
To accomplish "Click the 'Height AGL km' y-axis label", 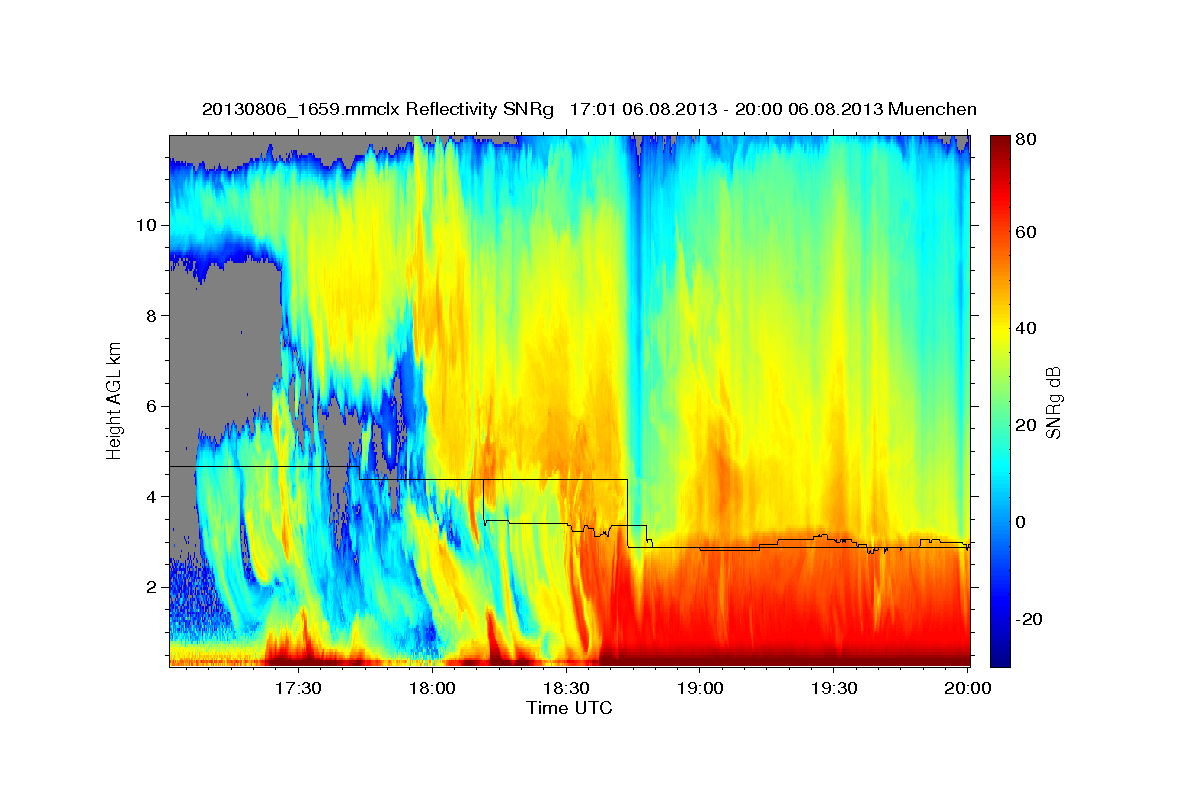I will coord(114,400).
